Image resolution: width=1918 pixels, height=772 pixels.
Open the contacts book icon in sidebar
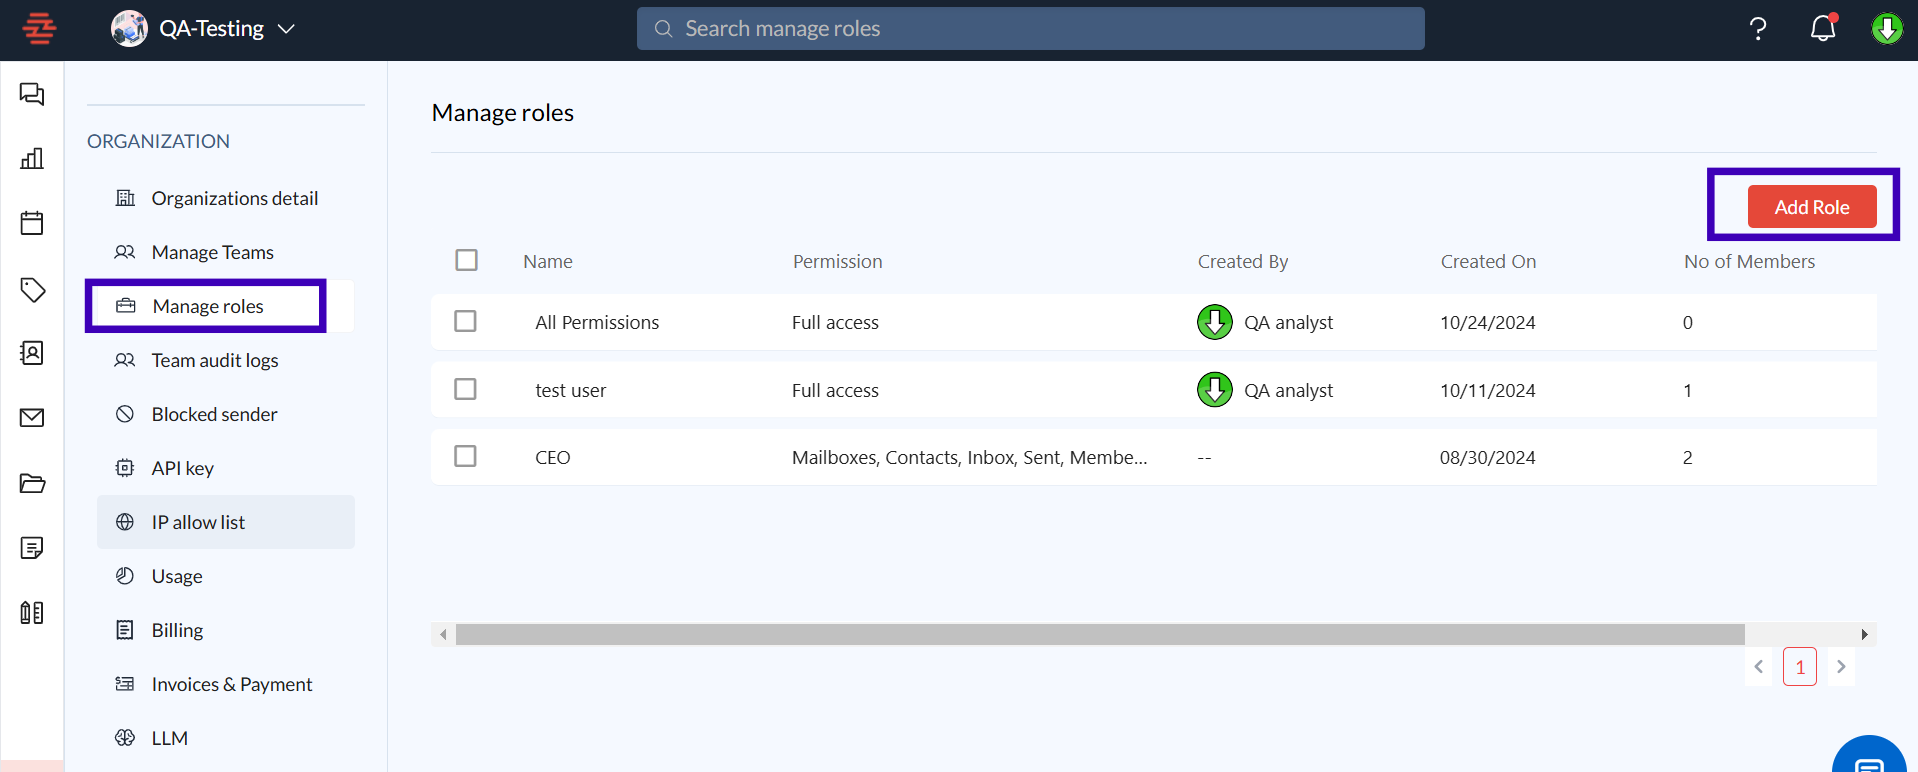pyautogui.click(x=32, y=353)
